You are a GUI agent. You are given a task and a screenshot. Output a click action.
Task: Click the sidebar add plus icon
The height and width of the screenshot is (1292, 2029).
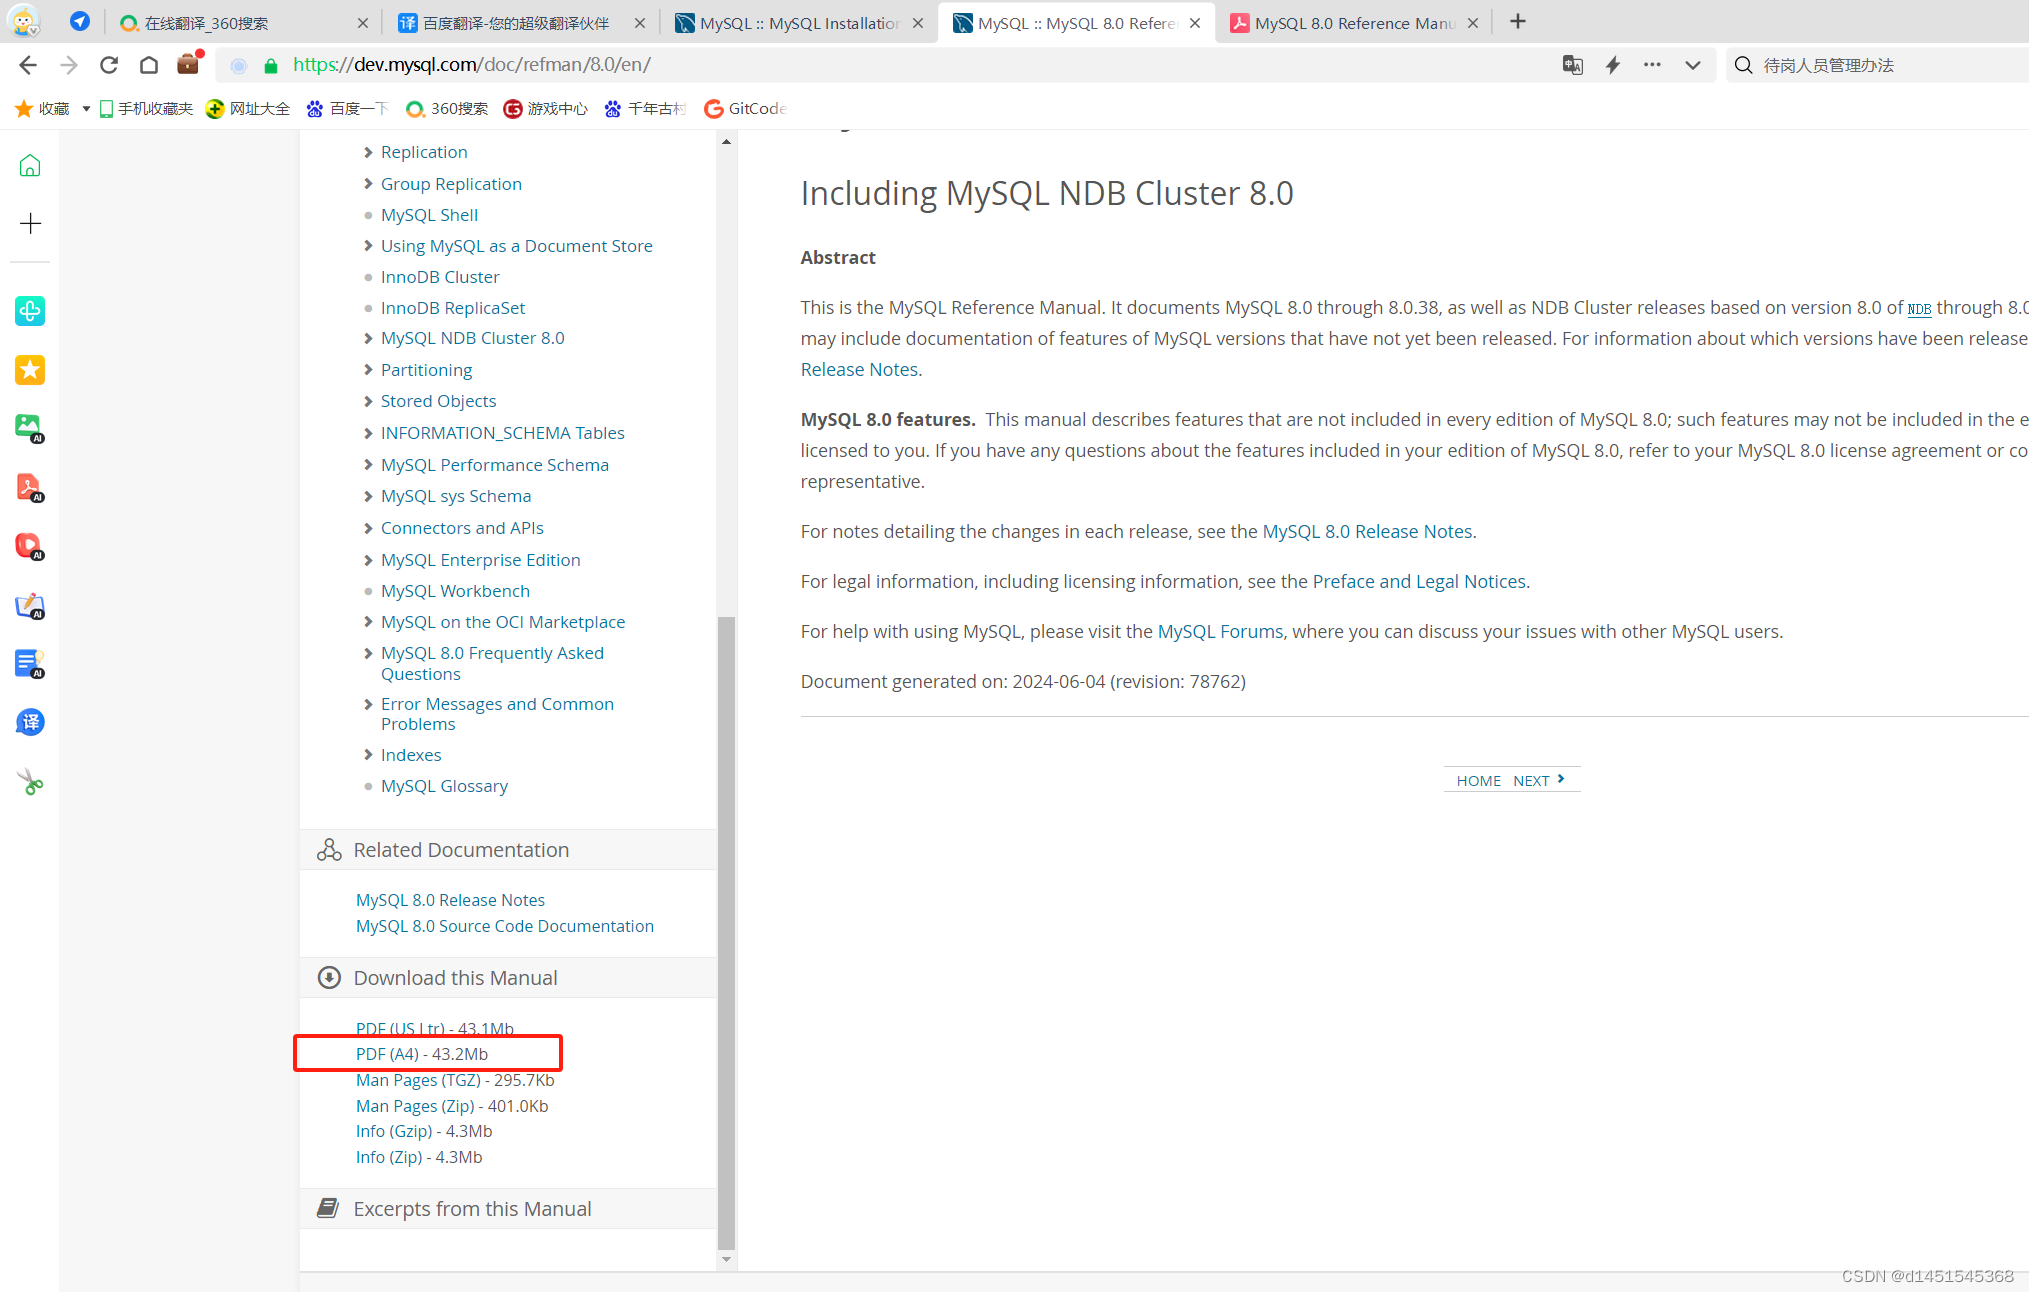point(30,223)
